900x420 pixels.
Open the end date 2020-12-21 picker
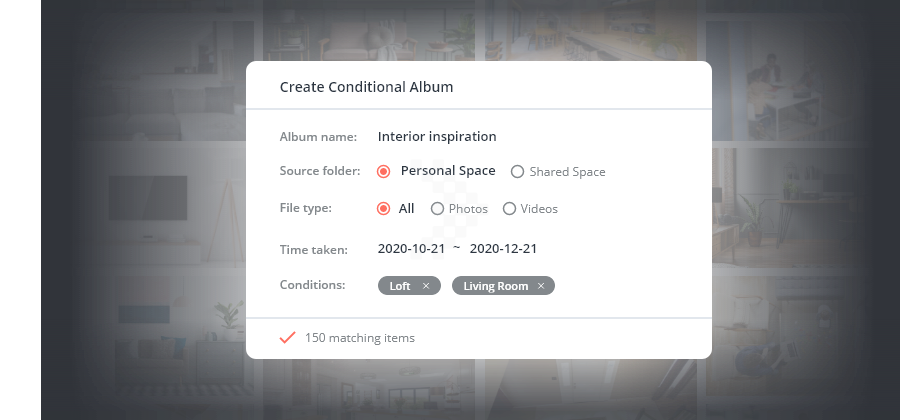[x=503, y=248]
